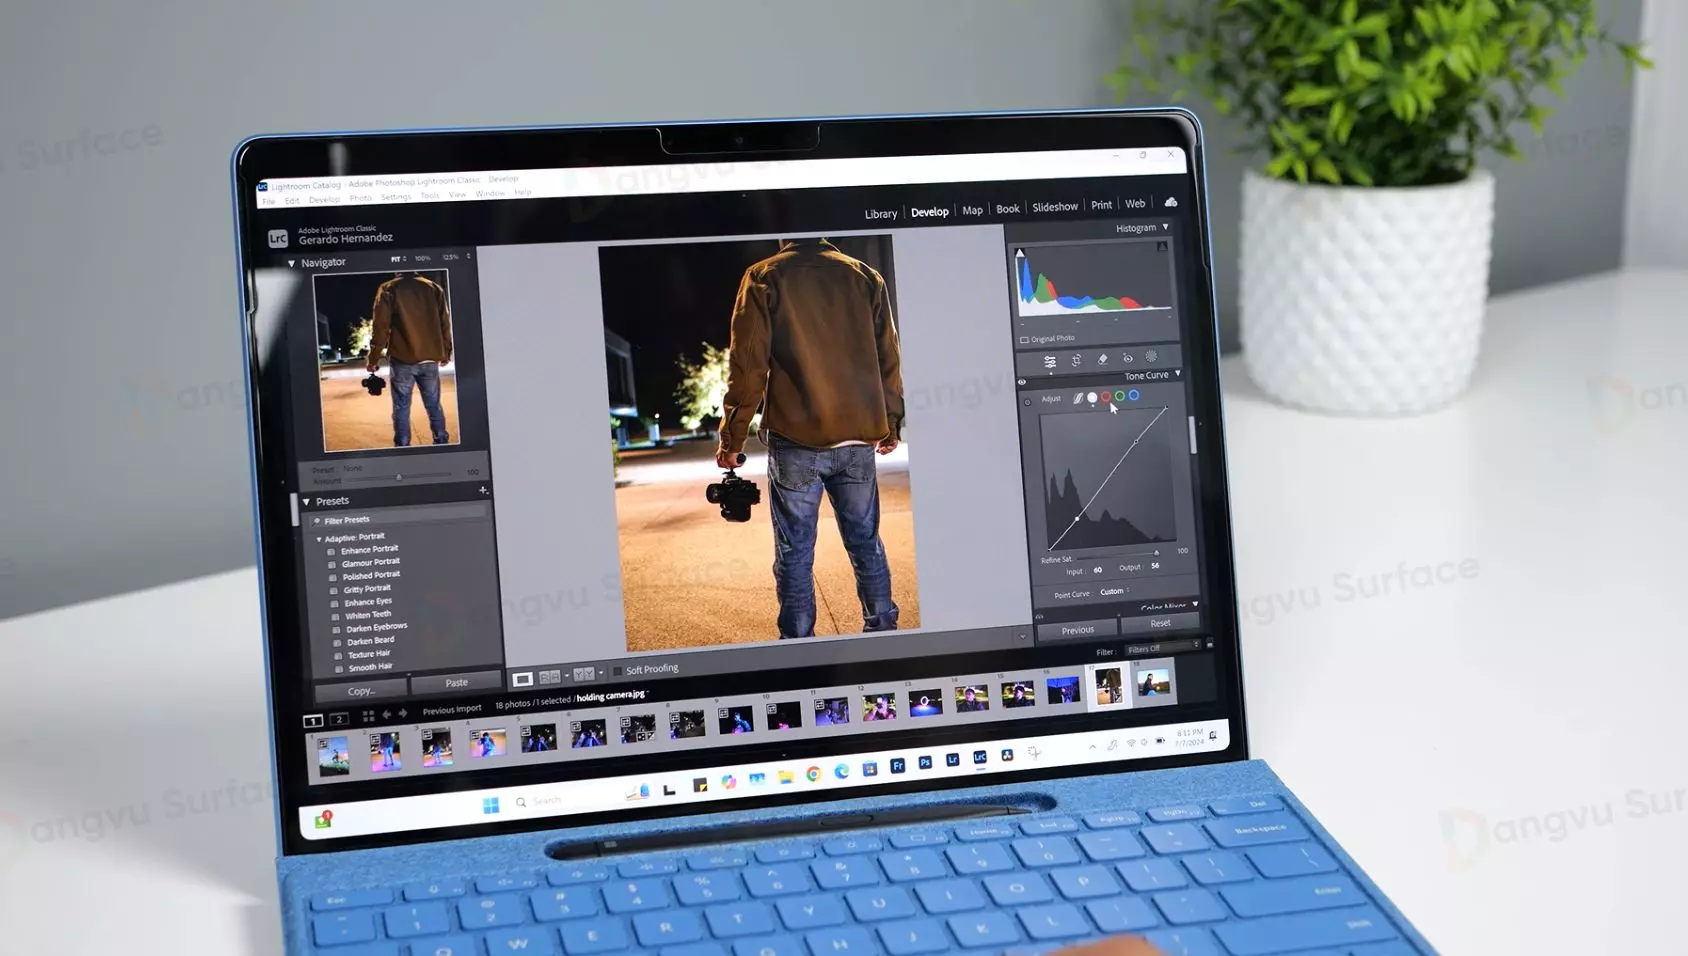Click the Copy... button
Image resolution: width=1688 pixels, height=956 pixels.
[x=361, y=691]
